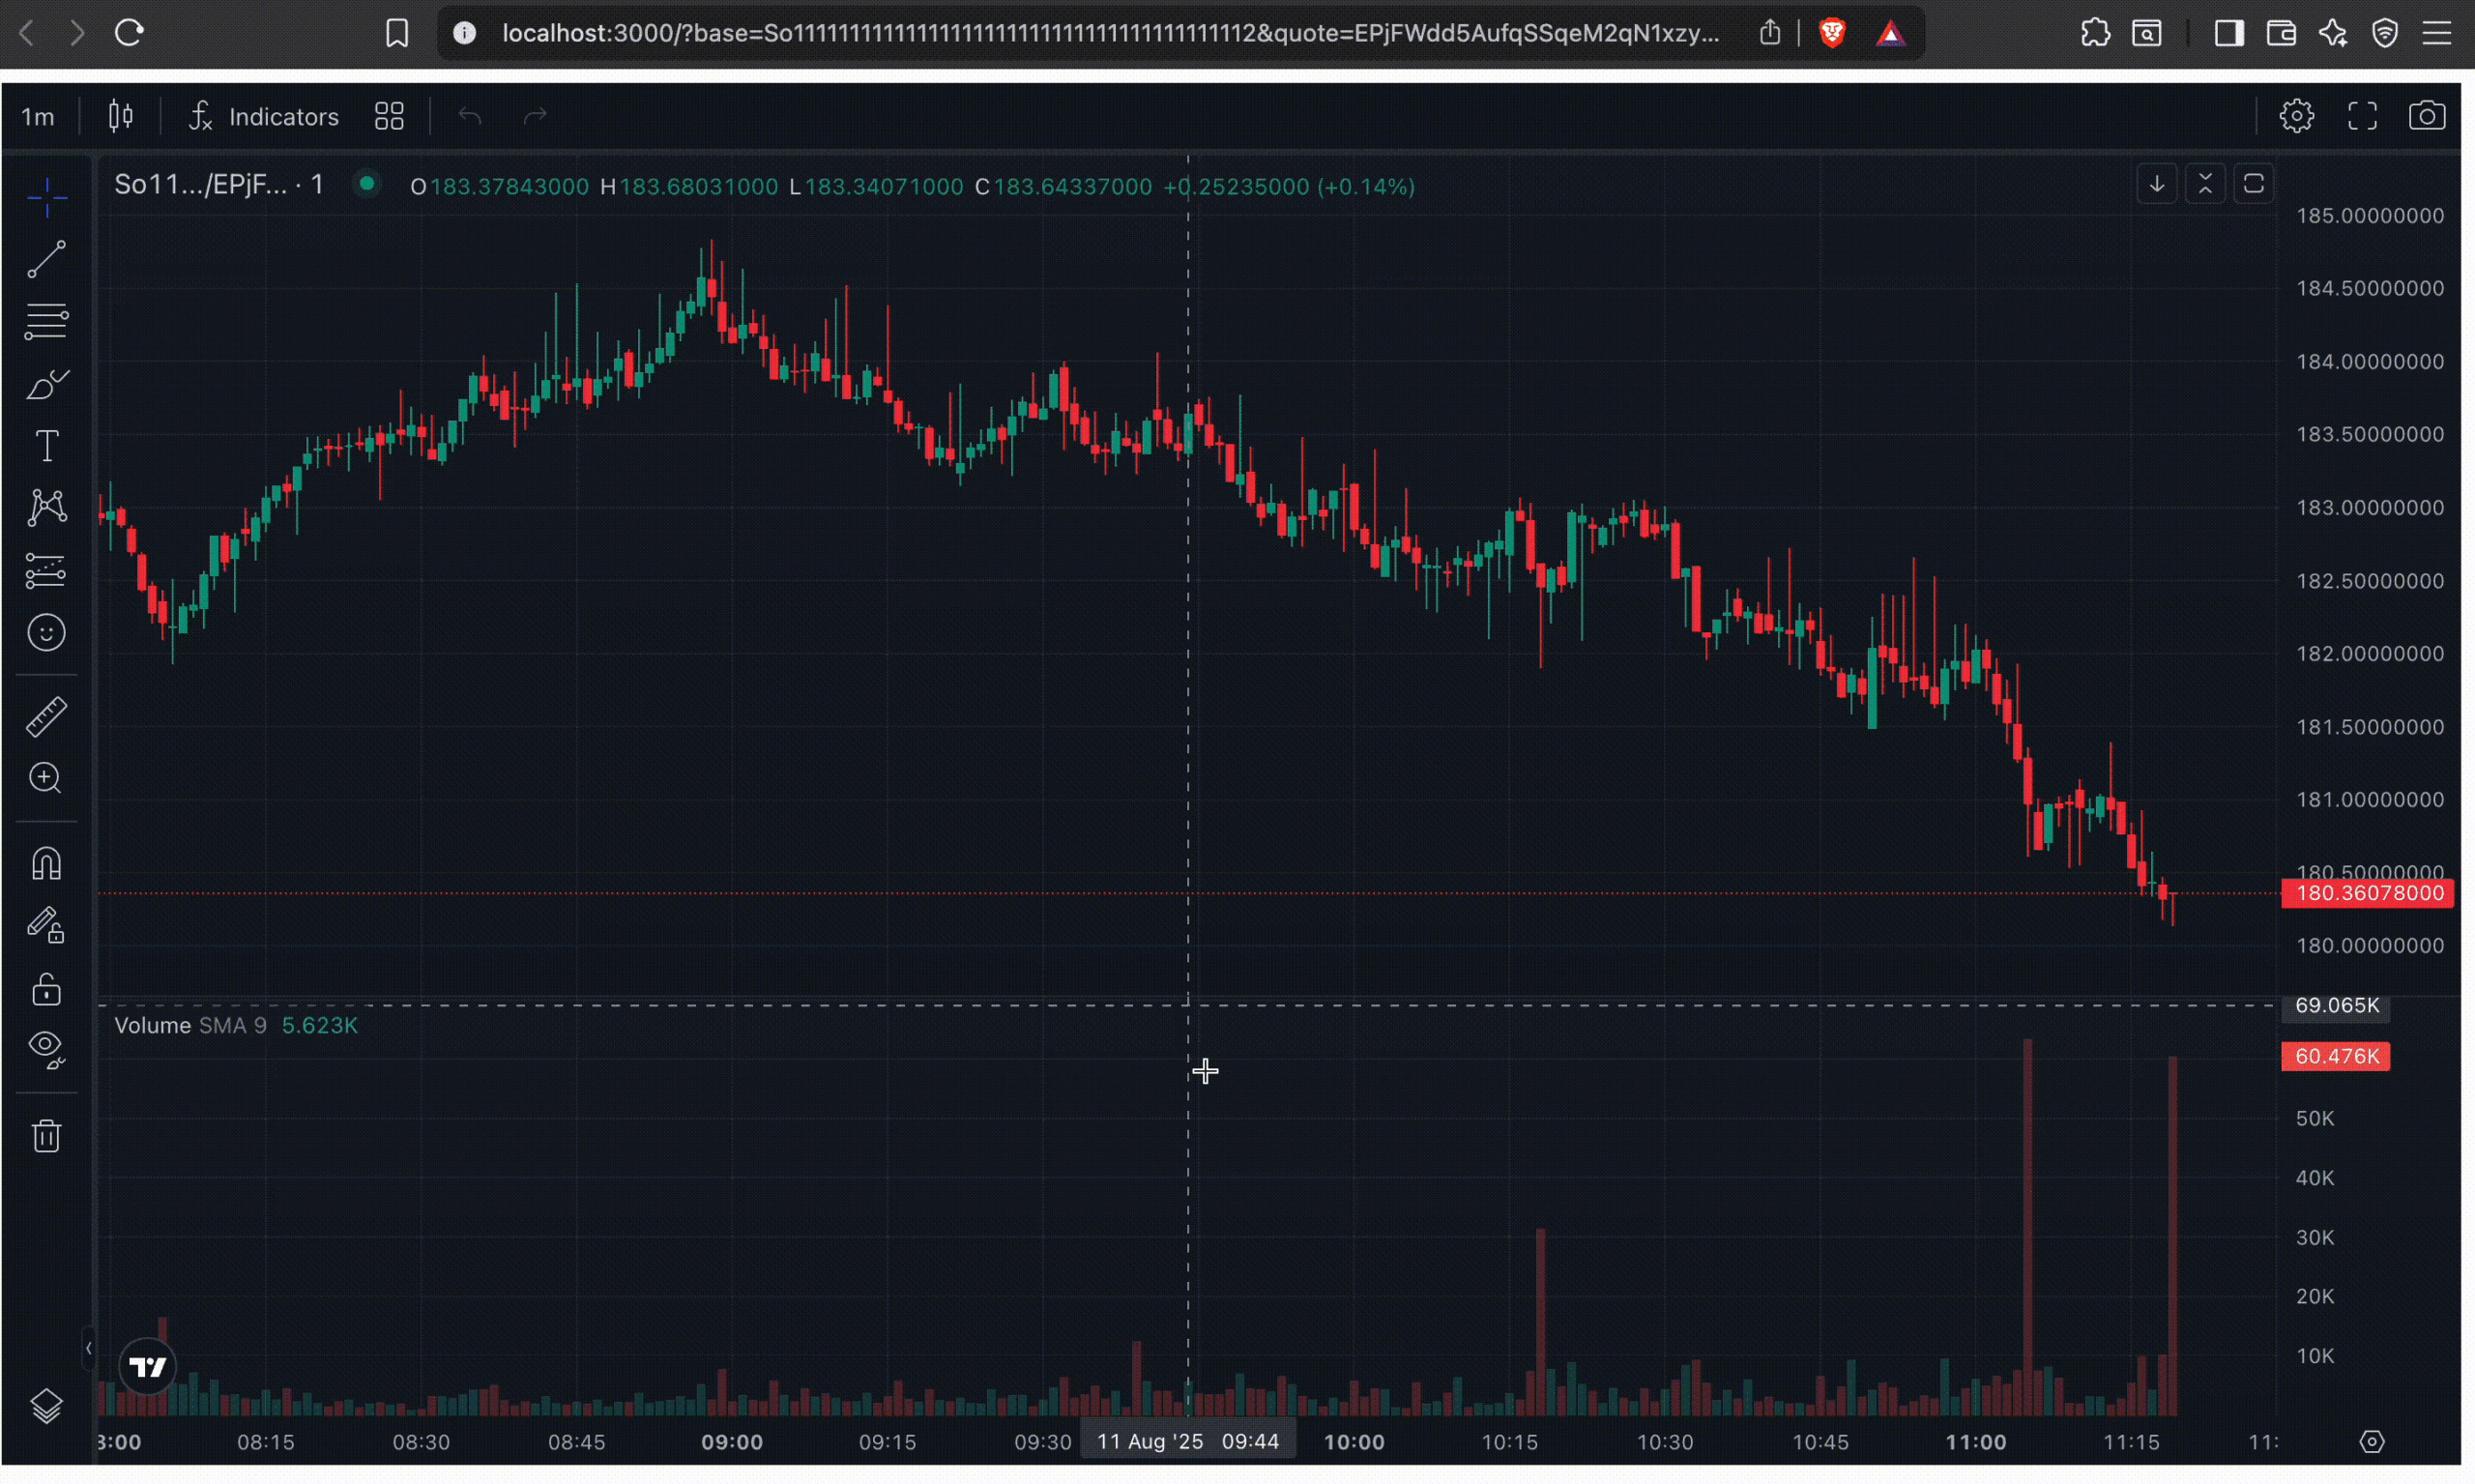Open the browser extensions puzzle icon
Screen dimensions: 2475x1484
click(x=2095, y=33)
